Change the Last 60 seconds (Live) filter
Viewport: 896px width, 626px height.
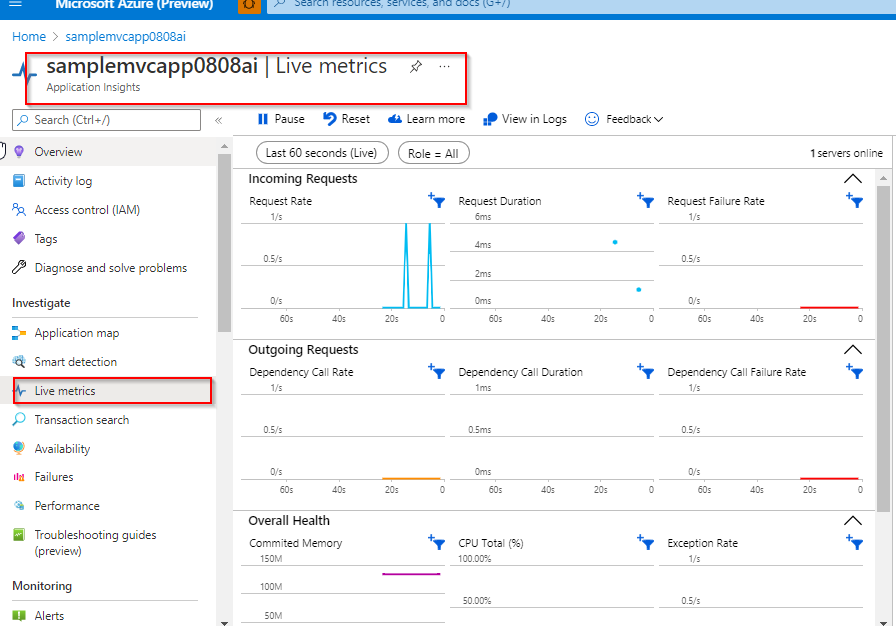coord(322,153)
